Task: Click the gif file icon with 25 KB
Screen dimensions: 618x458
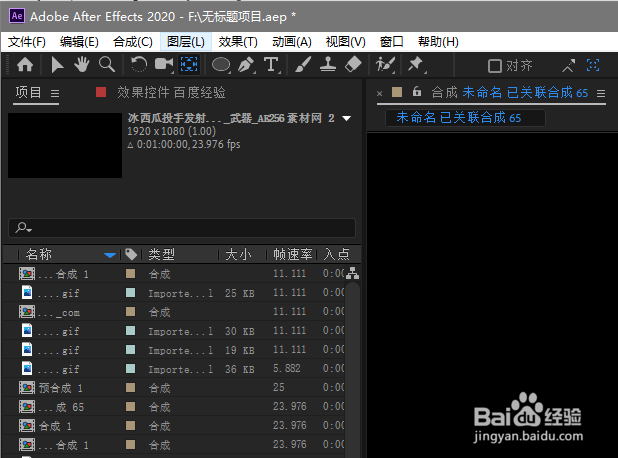Action: [27, 292]
